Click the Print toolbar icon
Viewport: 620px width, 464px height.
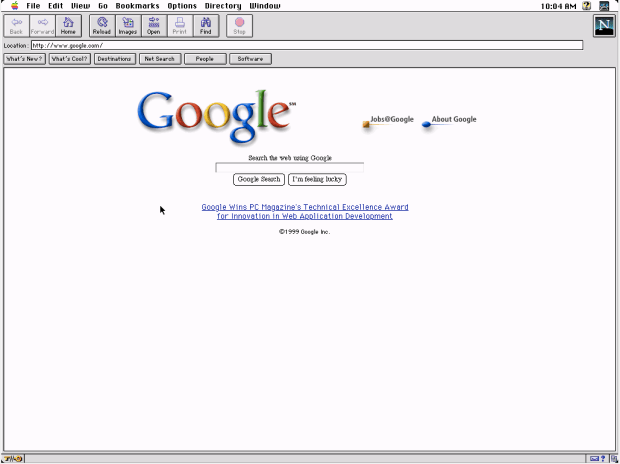click(x=180, y=25)
